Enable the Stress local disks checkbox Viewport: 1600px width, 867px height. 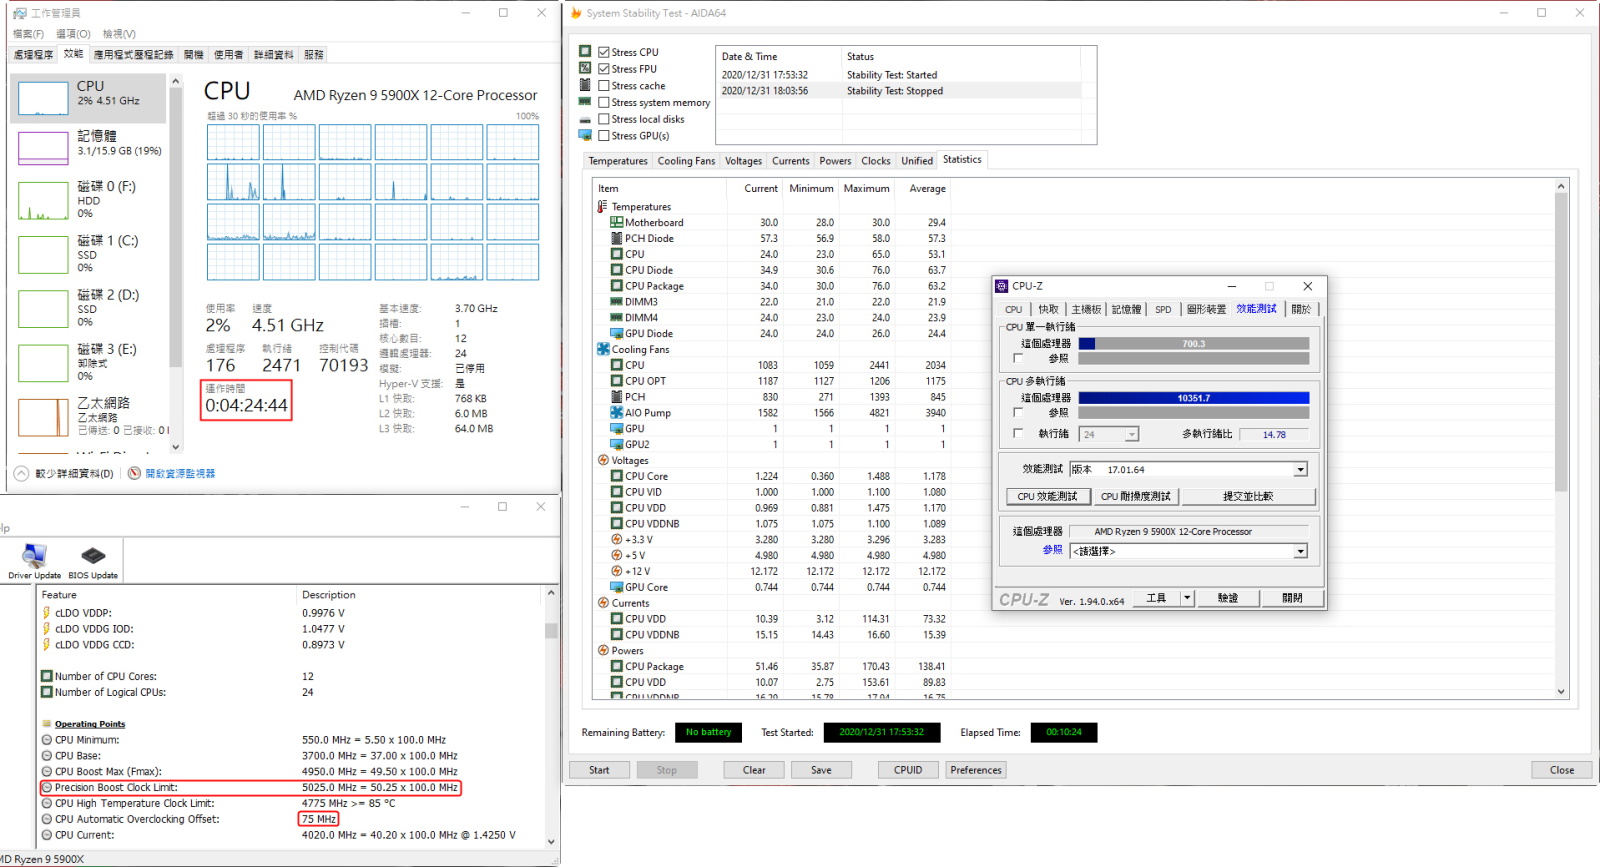604,119
